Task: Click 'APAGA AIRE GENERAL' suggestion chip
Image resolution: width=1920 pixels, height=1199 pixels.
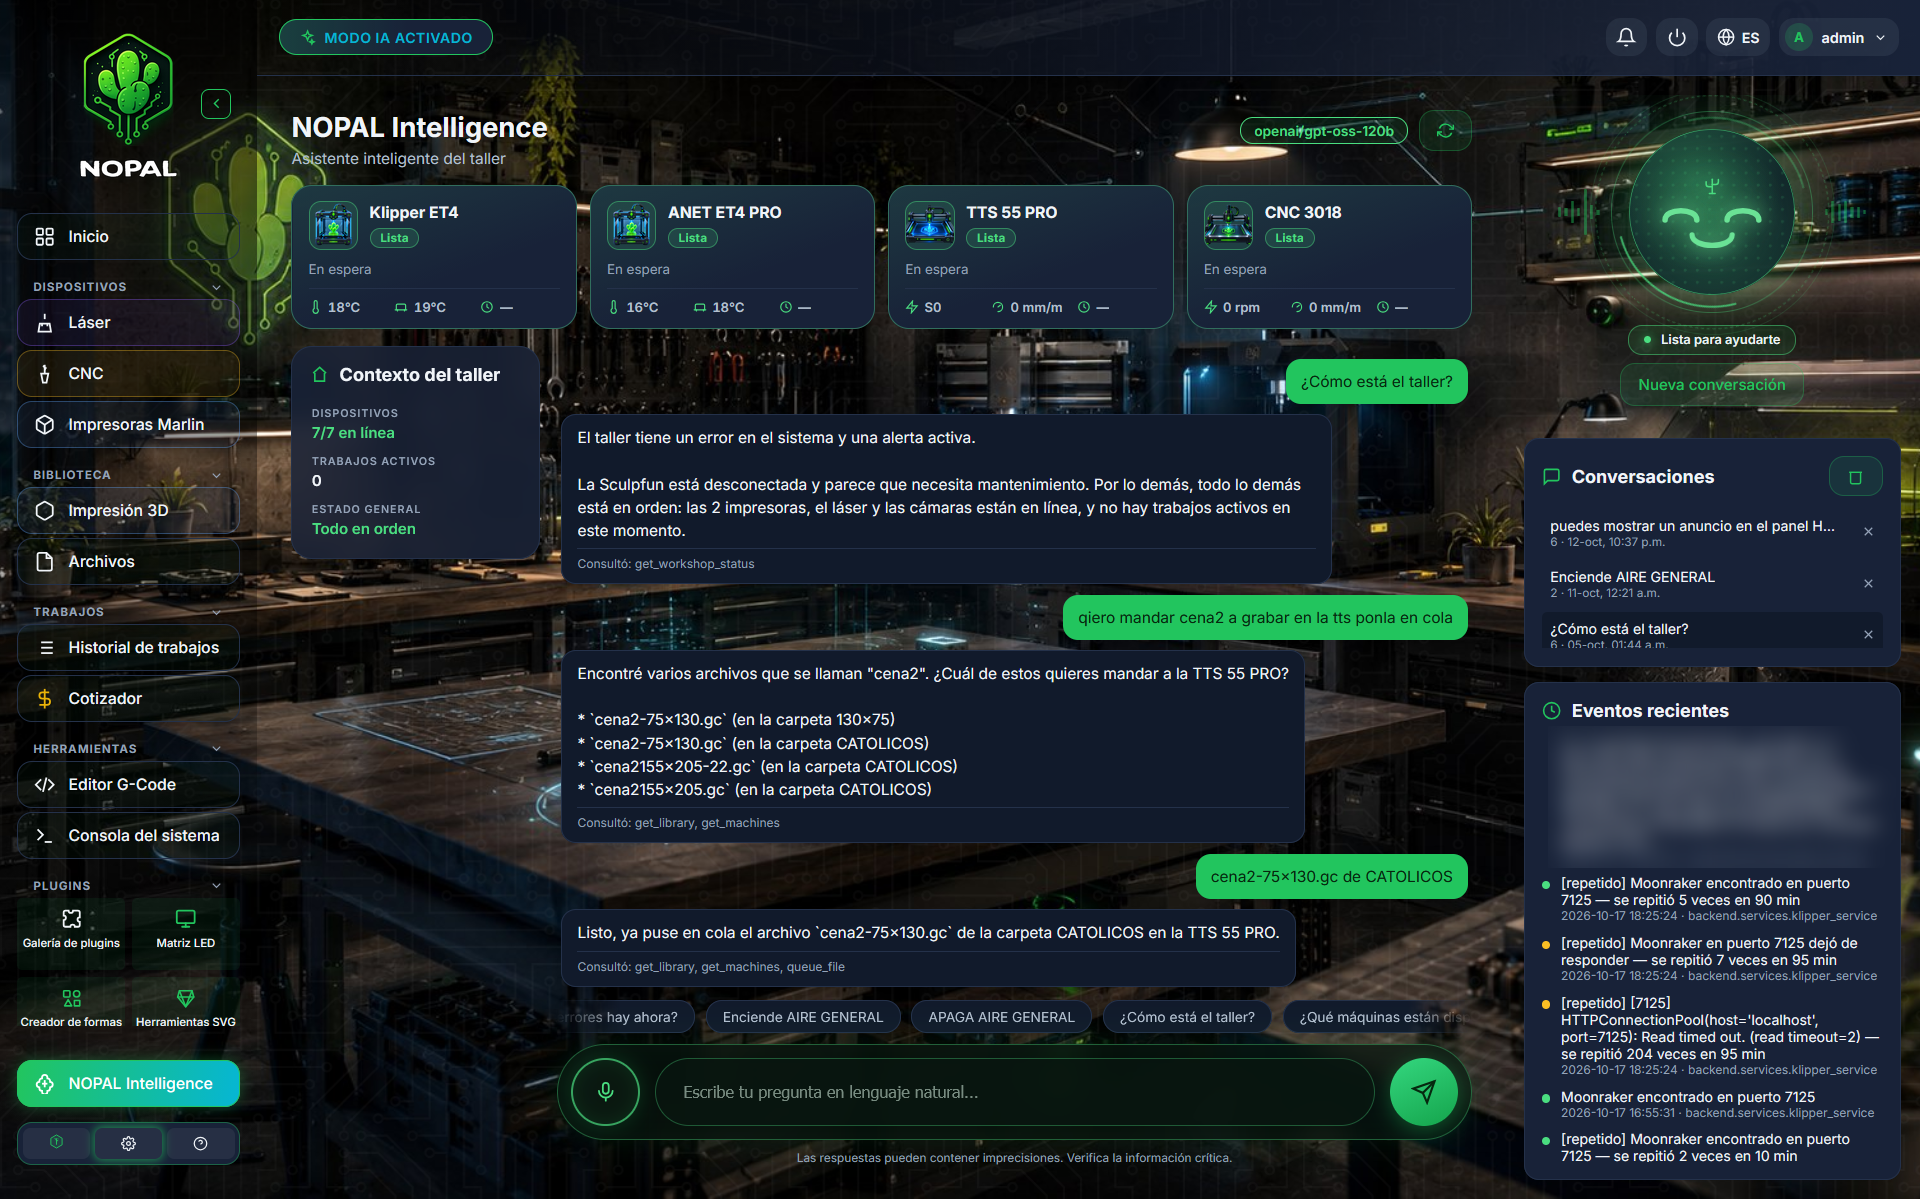Action: point(1001,1017)
